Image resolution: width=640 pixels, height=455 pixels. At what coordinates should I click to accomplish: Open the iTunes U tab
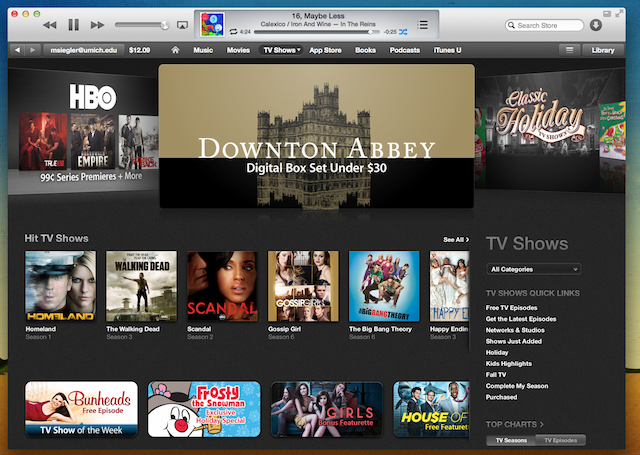[x=447, y=50]
